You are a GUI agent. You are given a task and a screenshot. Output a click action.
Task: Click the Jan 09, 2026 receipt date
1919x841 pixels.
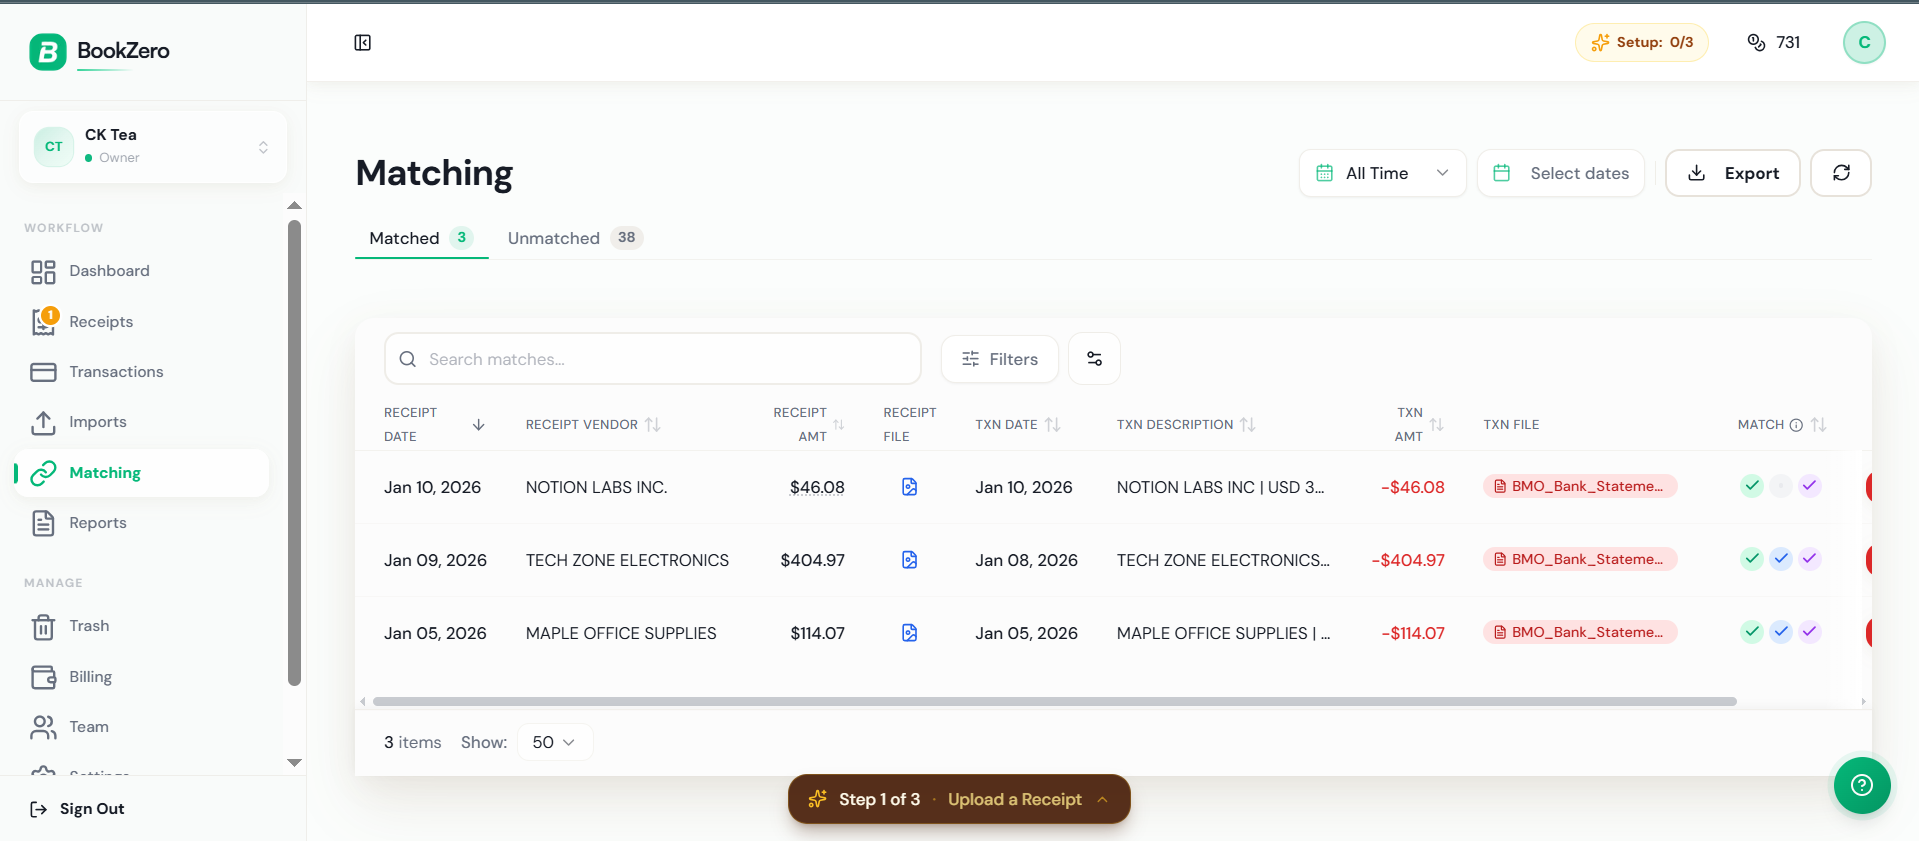click(435, 560)
